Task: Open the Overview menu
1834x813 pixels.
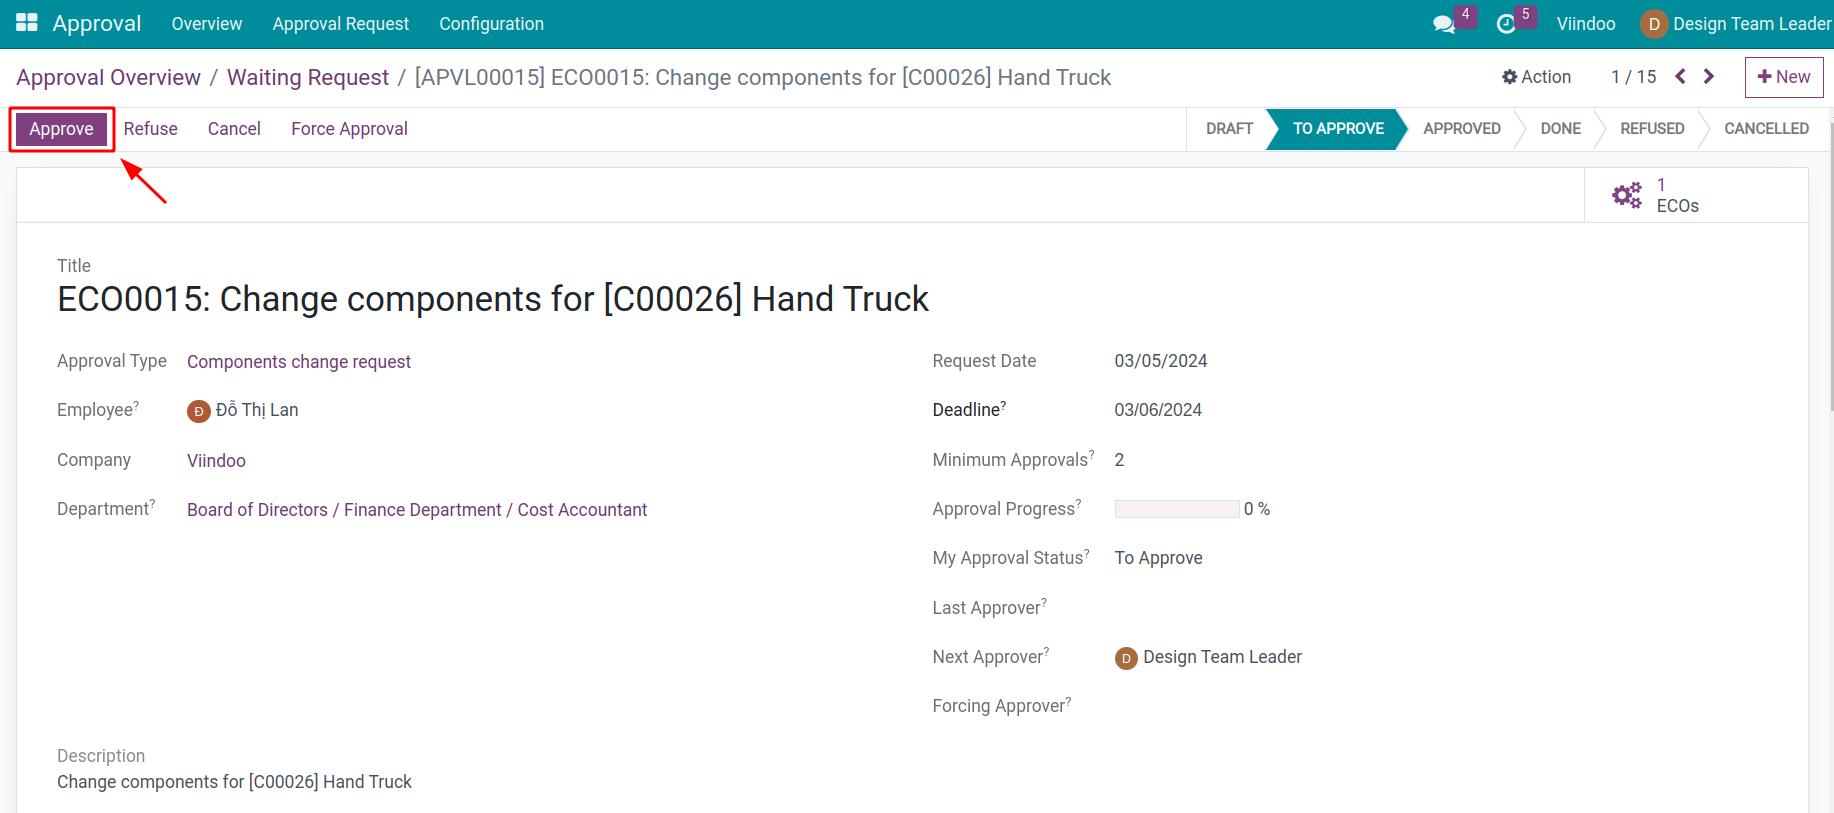Action: pyautogui.click(x=207, y=24)
